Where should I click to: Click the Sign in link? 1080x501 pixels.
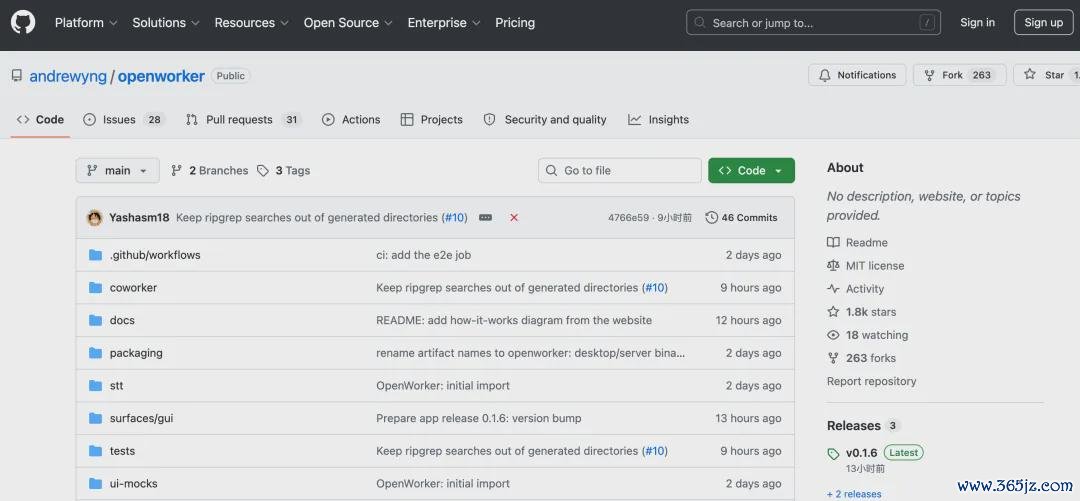pos(977,23)
